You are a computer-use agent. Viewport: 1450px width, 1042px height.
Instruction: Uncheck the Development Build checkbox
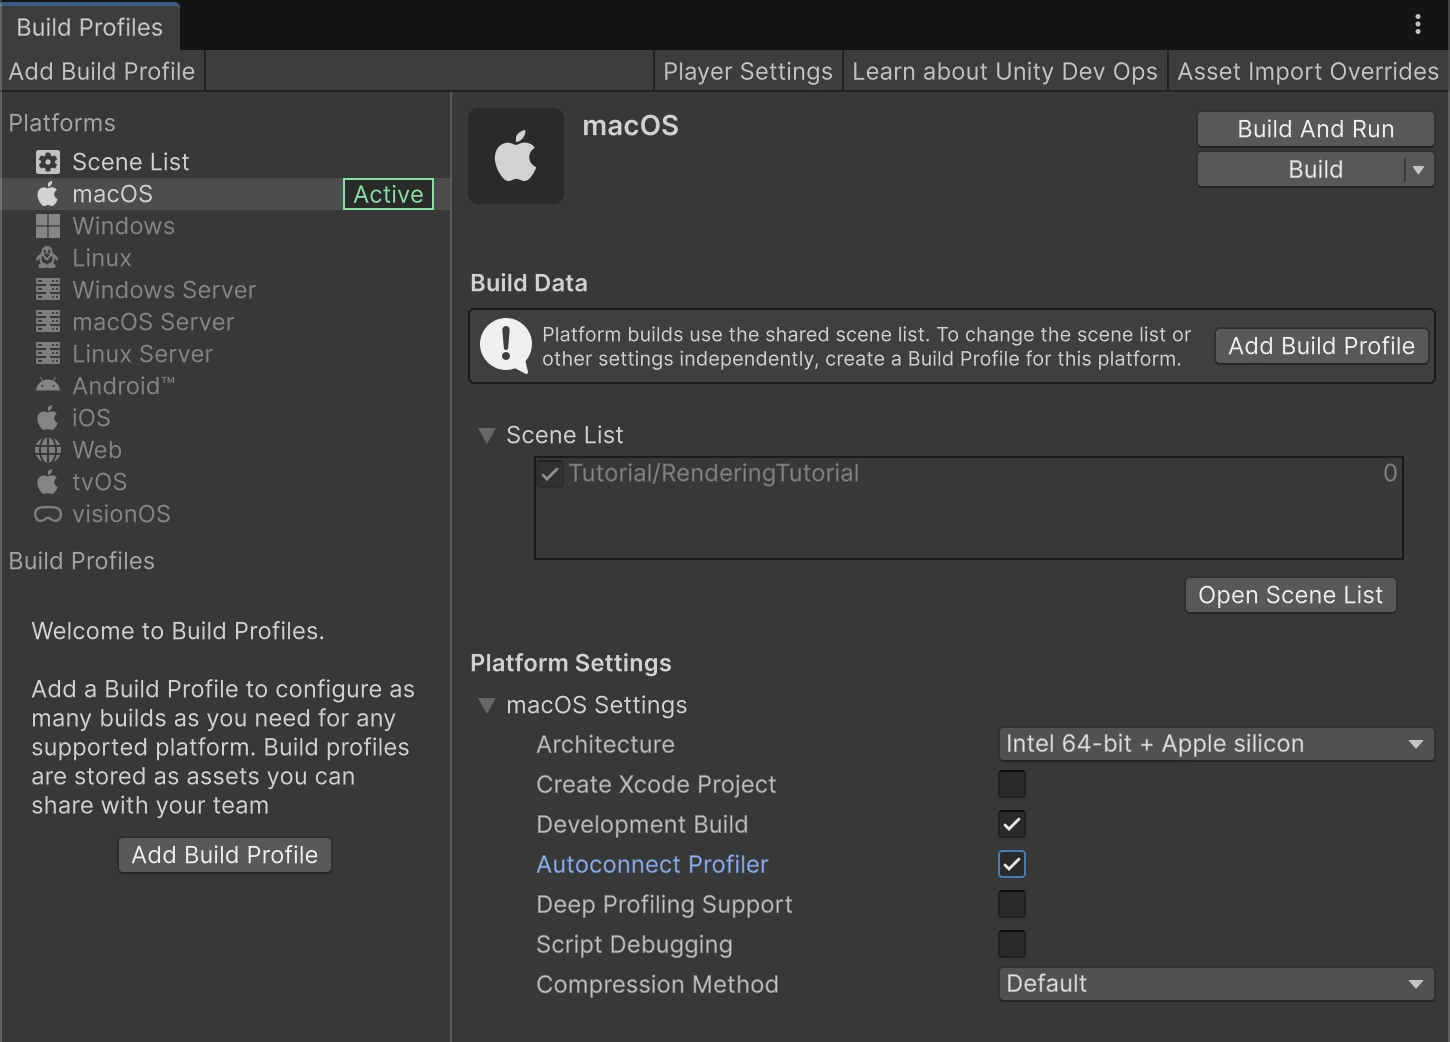(1012, 824)
